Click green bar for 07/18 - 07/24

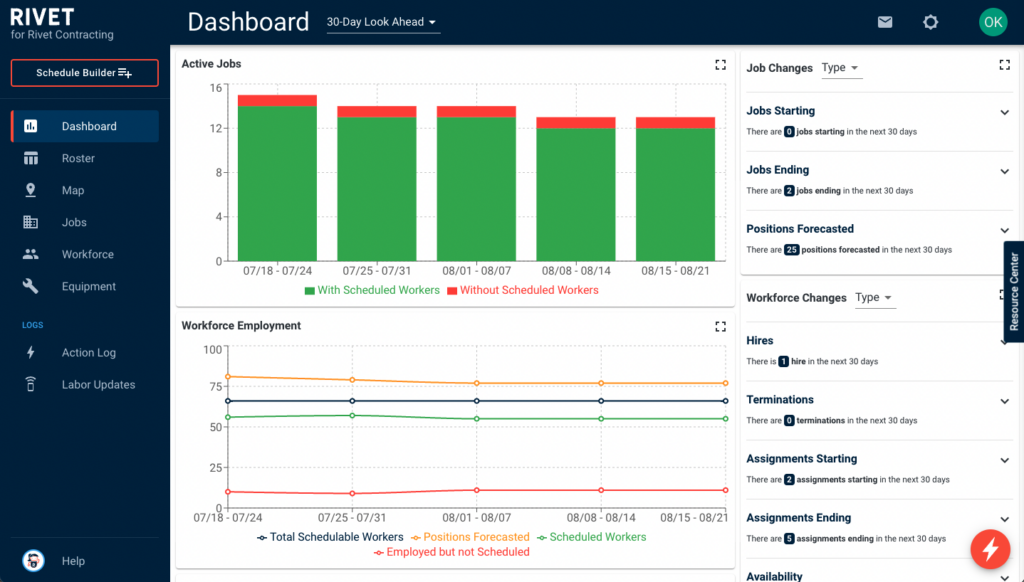click(278, 184)
